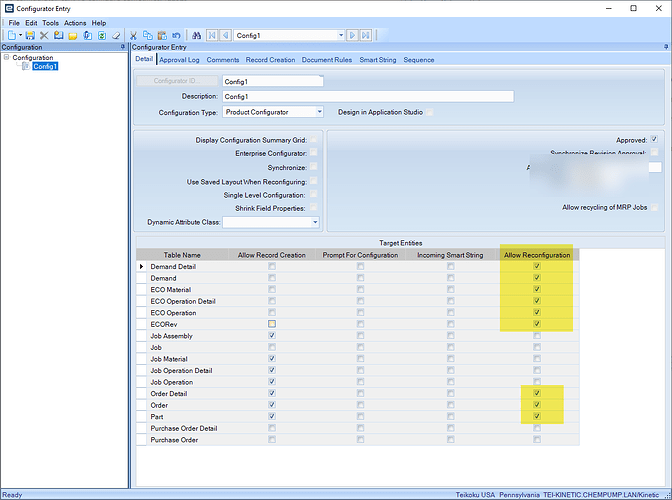Toggle Allow Record Creation for Job Assembly

coord(272,335)
